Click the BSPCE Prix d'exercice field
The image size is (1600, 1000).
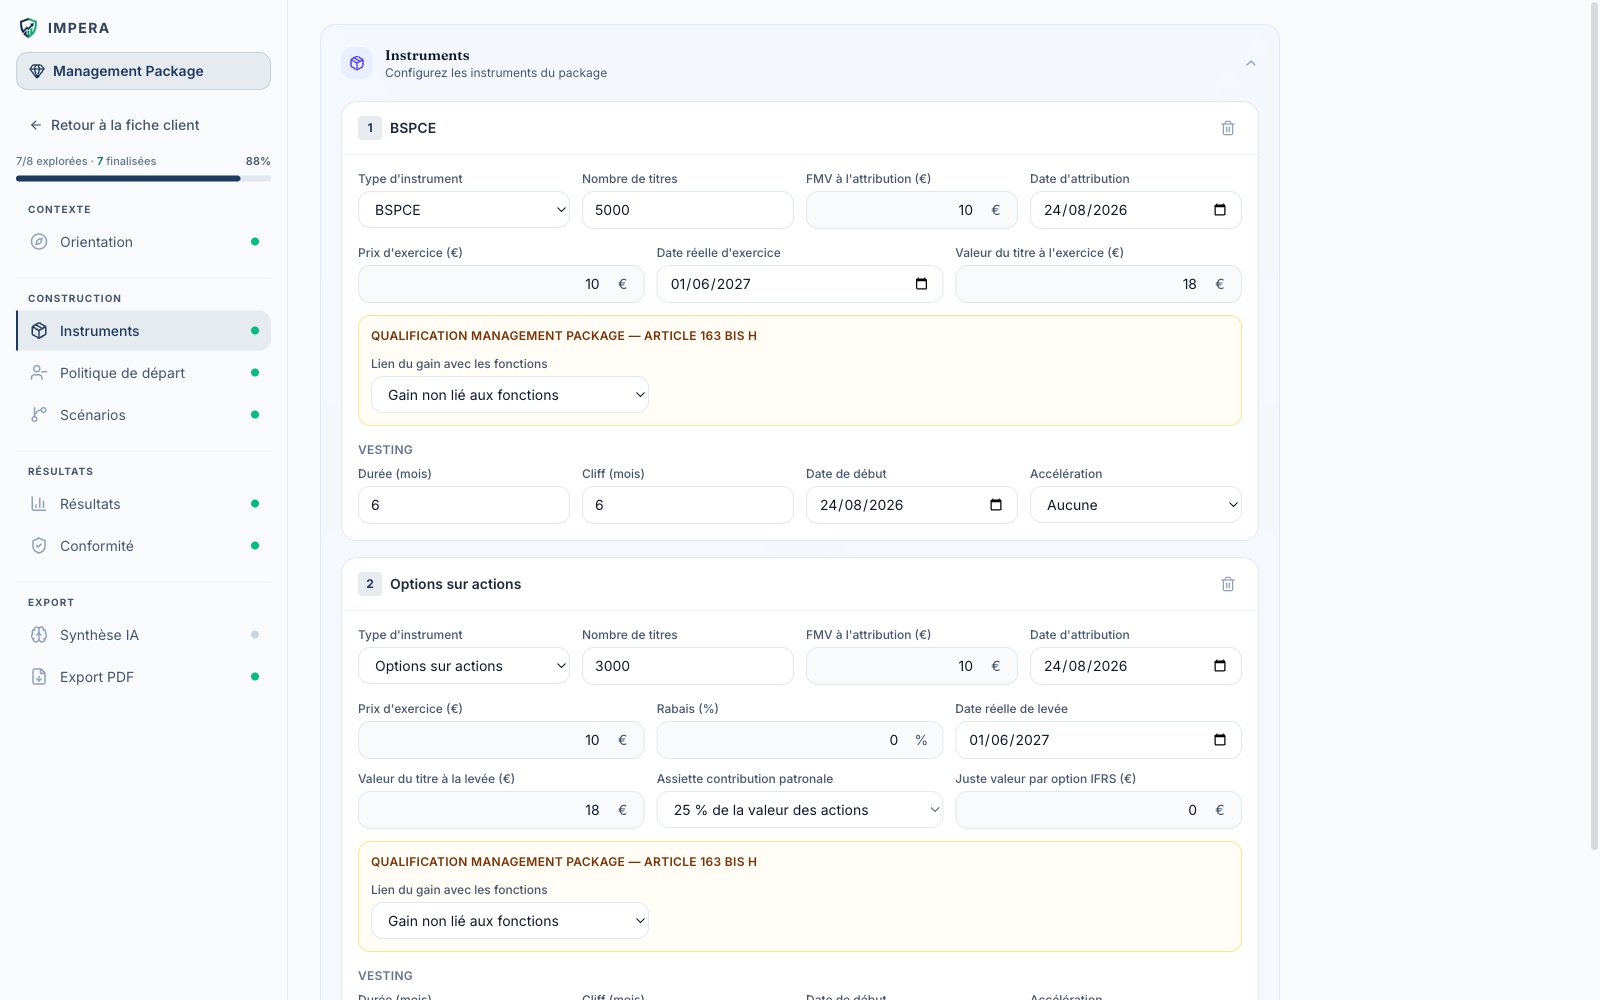click(501, 284)
